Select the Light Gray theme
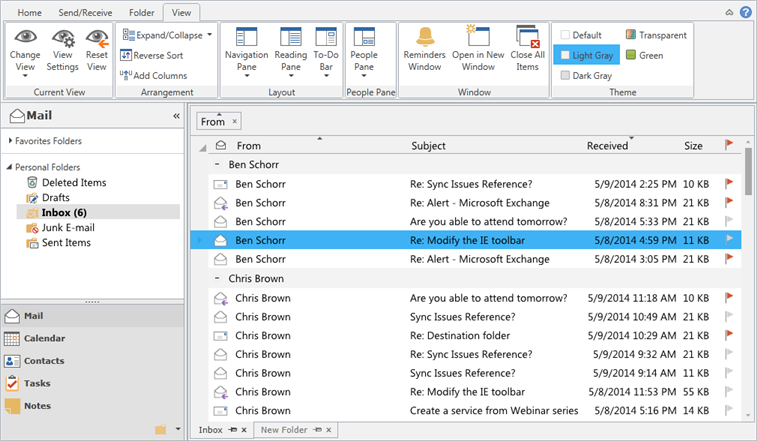 click(588, 55)
